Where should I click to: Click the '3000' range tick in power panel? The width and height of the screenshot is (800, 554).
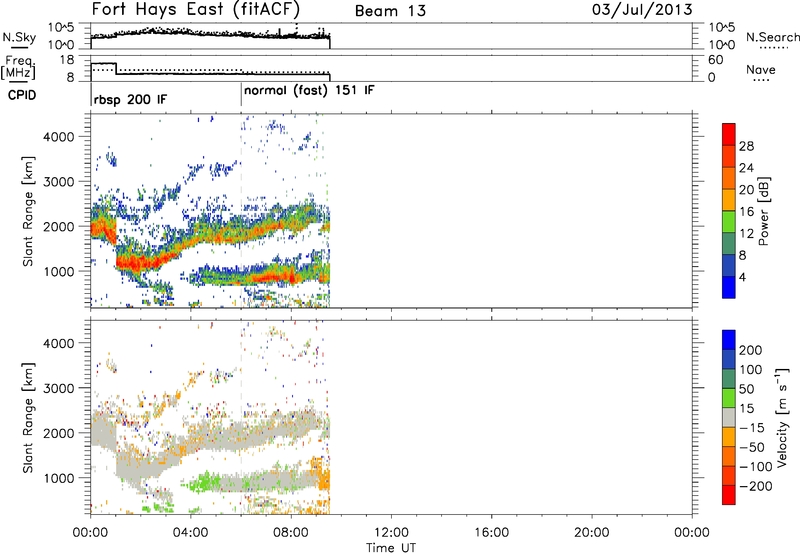(58, 182)
